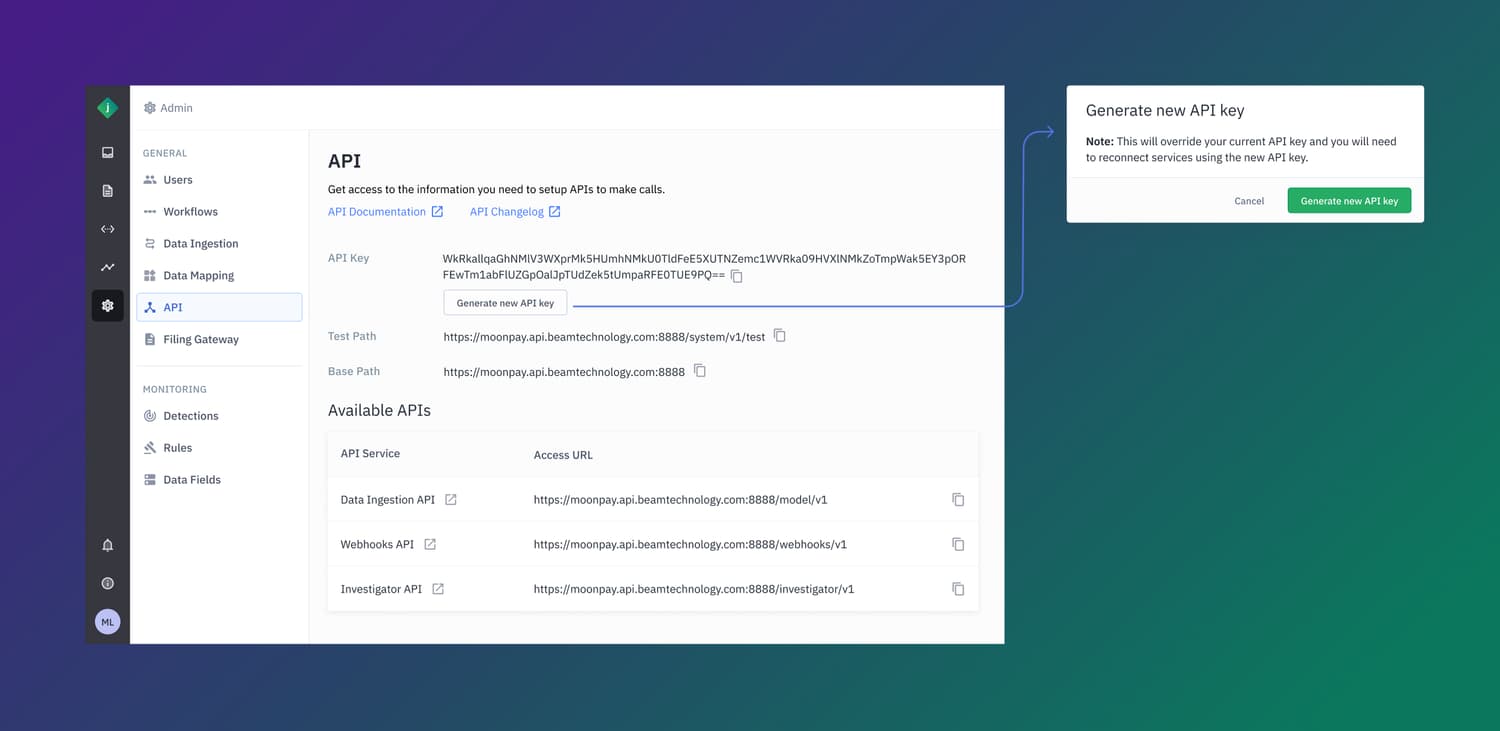Open external link icon beside Investigator API
Viewport: 1500px width, 731px height.
click(438, 589)
